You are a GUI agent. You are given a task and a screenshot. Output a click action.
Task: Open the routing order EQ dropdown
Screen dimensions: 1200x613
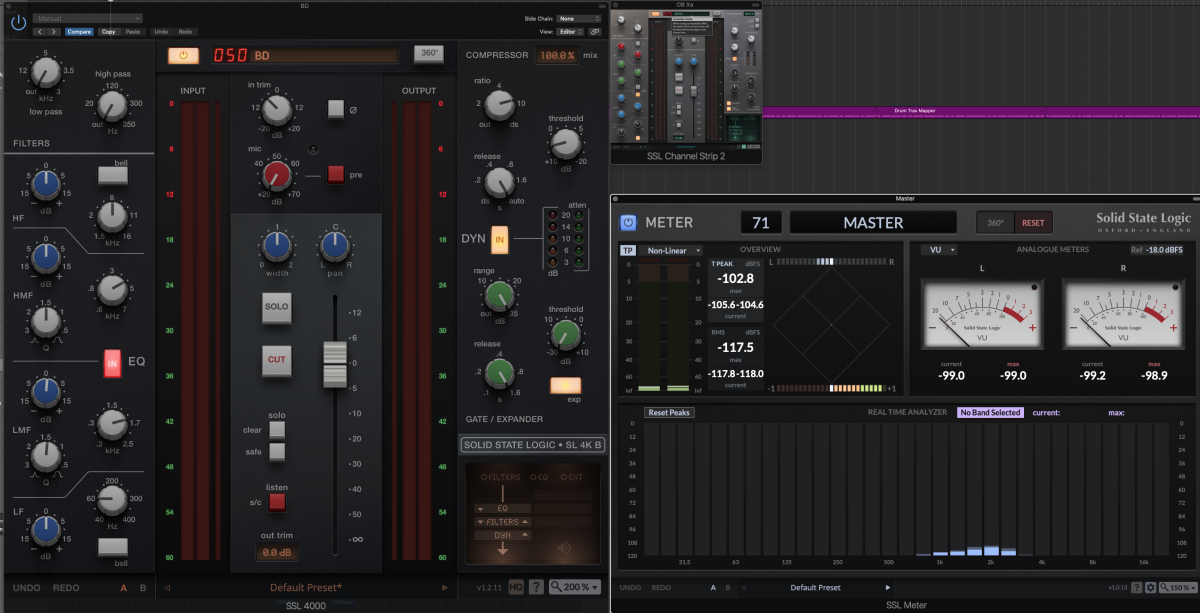(501, 509)
